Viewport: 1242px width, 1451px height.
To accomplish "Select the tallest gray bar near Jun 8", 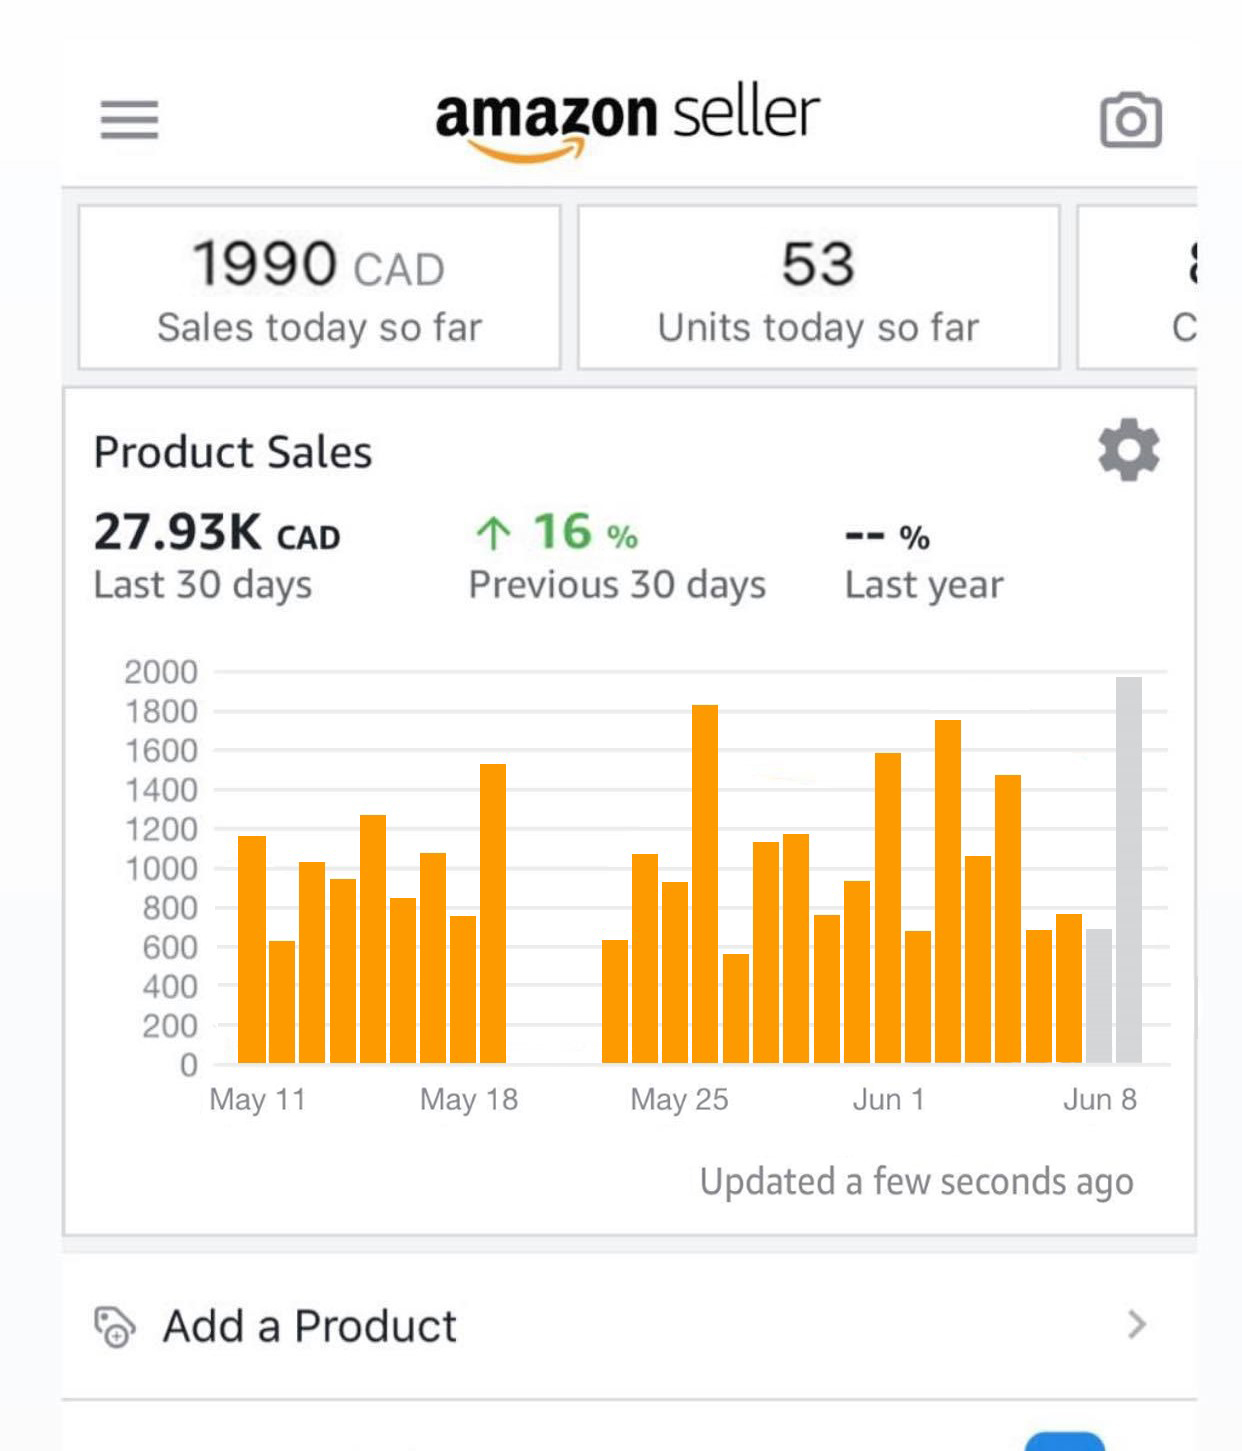I will pyautogui.click(x=1129, y=870).
